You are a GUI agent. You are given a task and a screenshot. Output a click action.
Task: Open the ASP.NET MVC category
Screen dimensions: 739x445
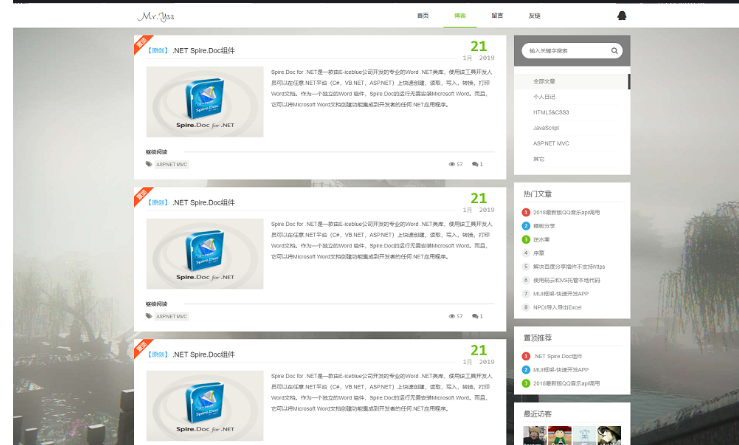coord(550,143)
